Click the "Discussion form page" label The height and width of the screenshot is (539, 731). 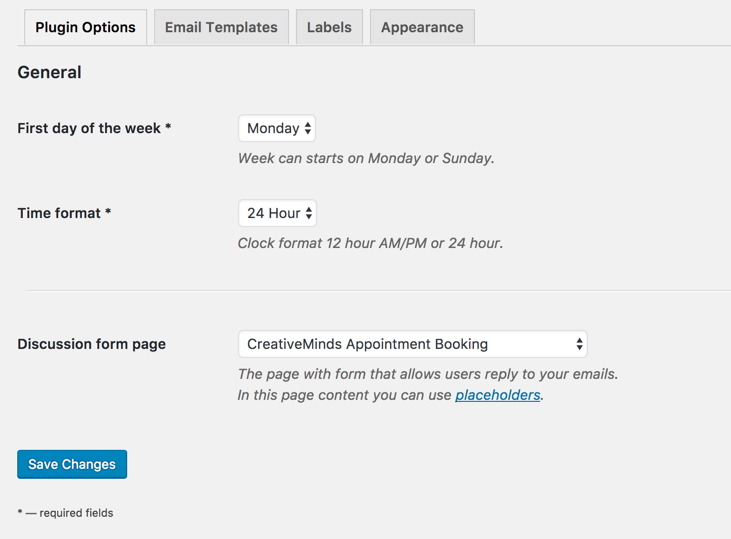click(x=92, y=344)
